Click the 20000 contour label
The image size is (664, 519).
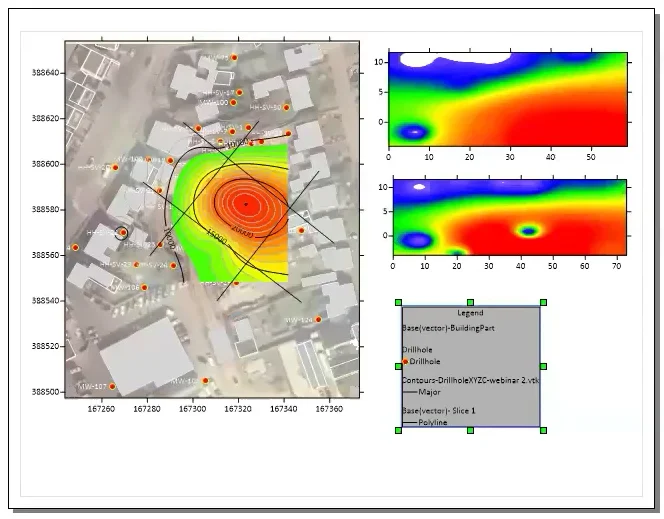[x=242, y=232]
